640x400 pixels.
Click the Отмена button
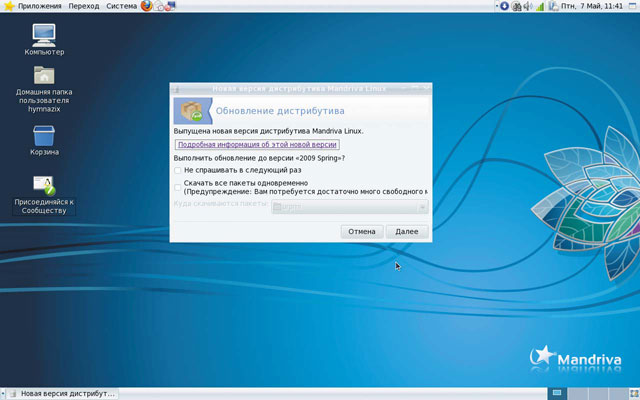point(362,231)
